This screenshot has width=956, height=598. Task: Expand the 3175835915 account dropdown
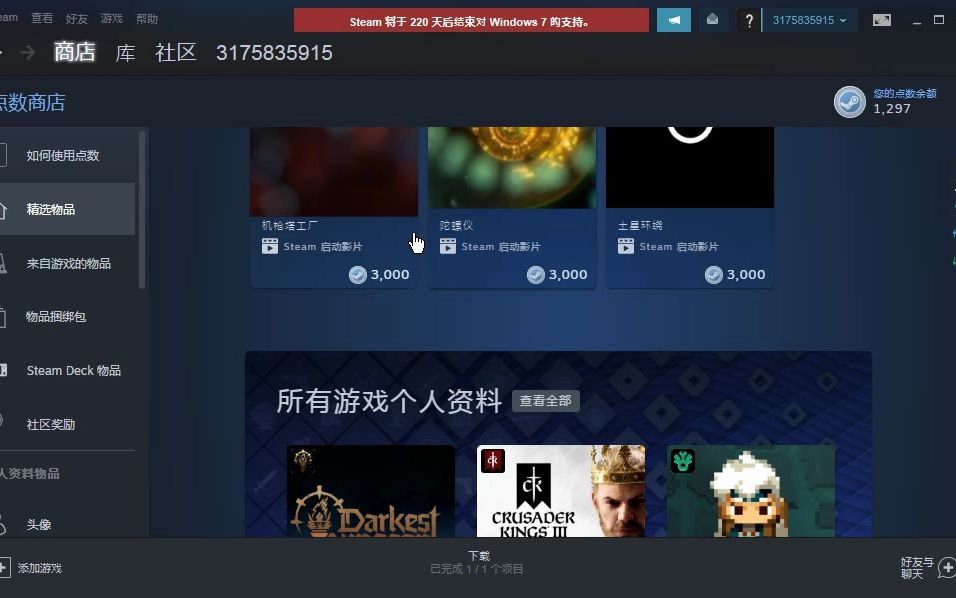click(x=810, y=20)
